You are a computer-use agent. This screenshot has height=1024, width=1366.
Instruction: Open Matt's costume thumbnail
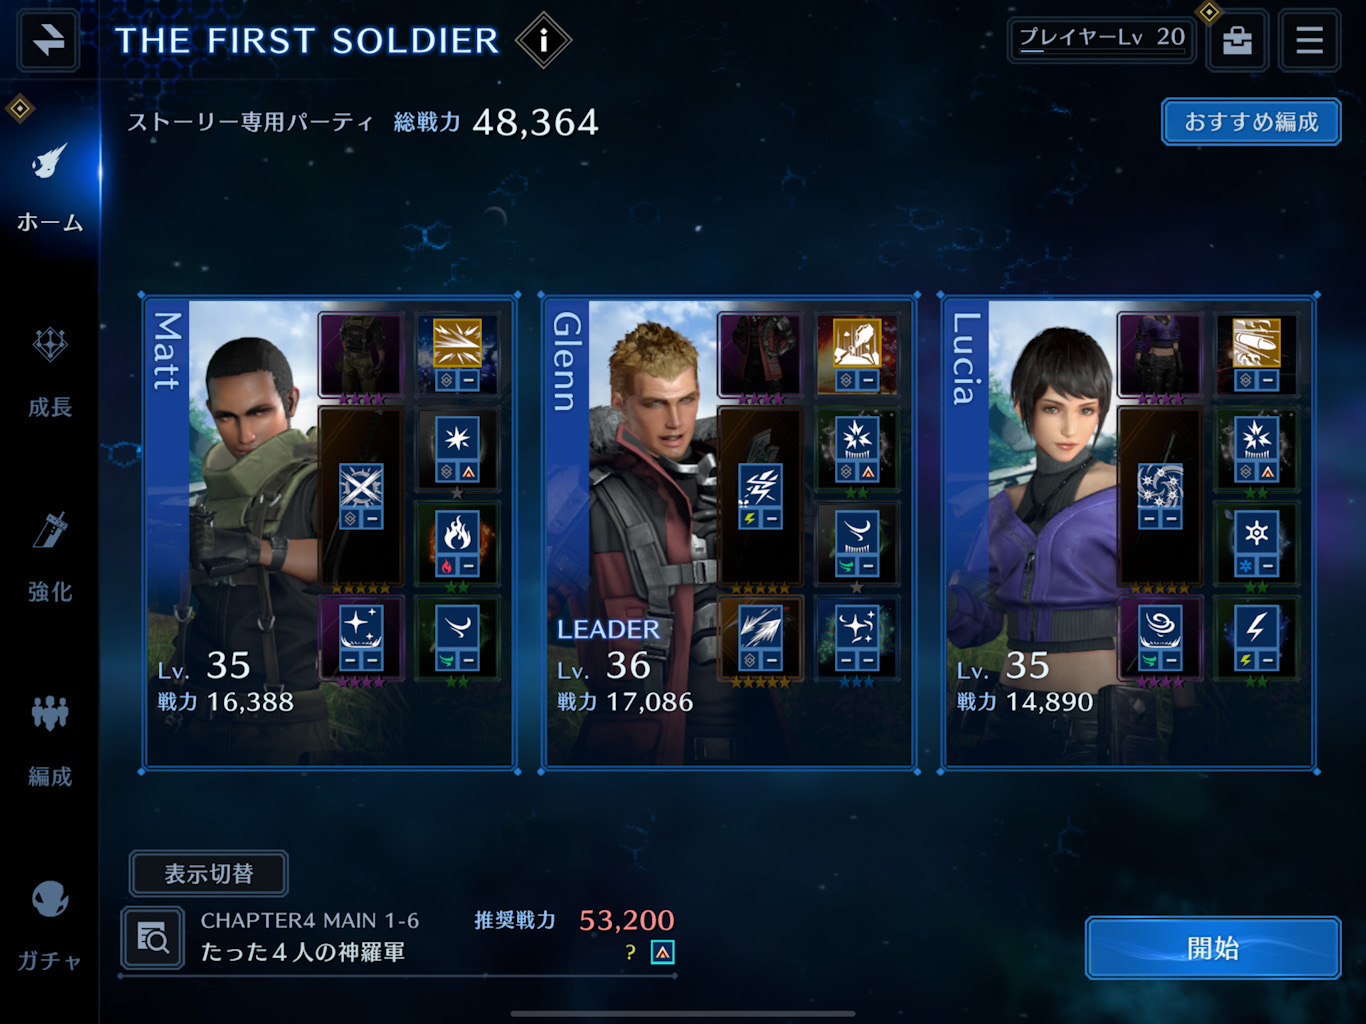coord(360,355)
